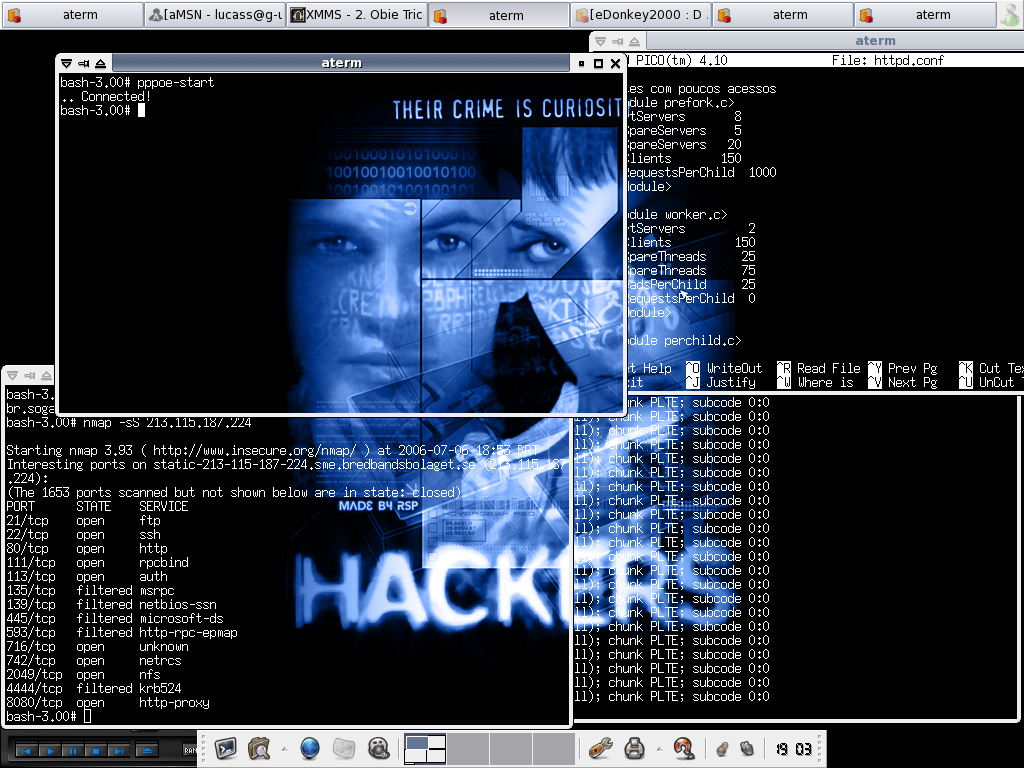This screenshot has height=768, width=1024.
Task: Shade the httpd.conf aterm window
Action: 634,41
